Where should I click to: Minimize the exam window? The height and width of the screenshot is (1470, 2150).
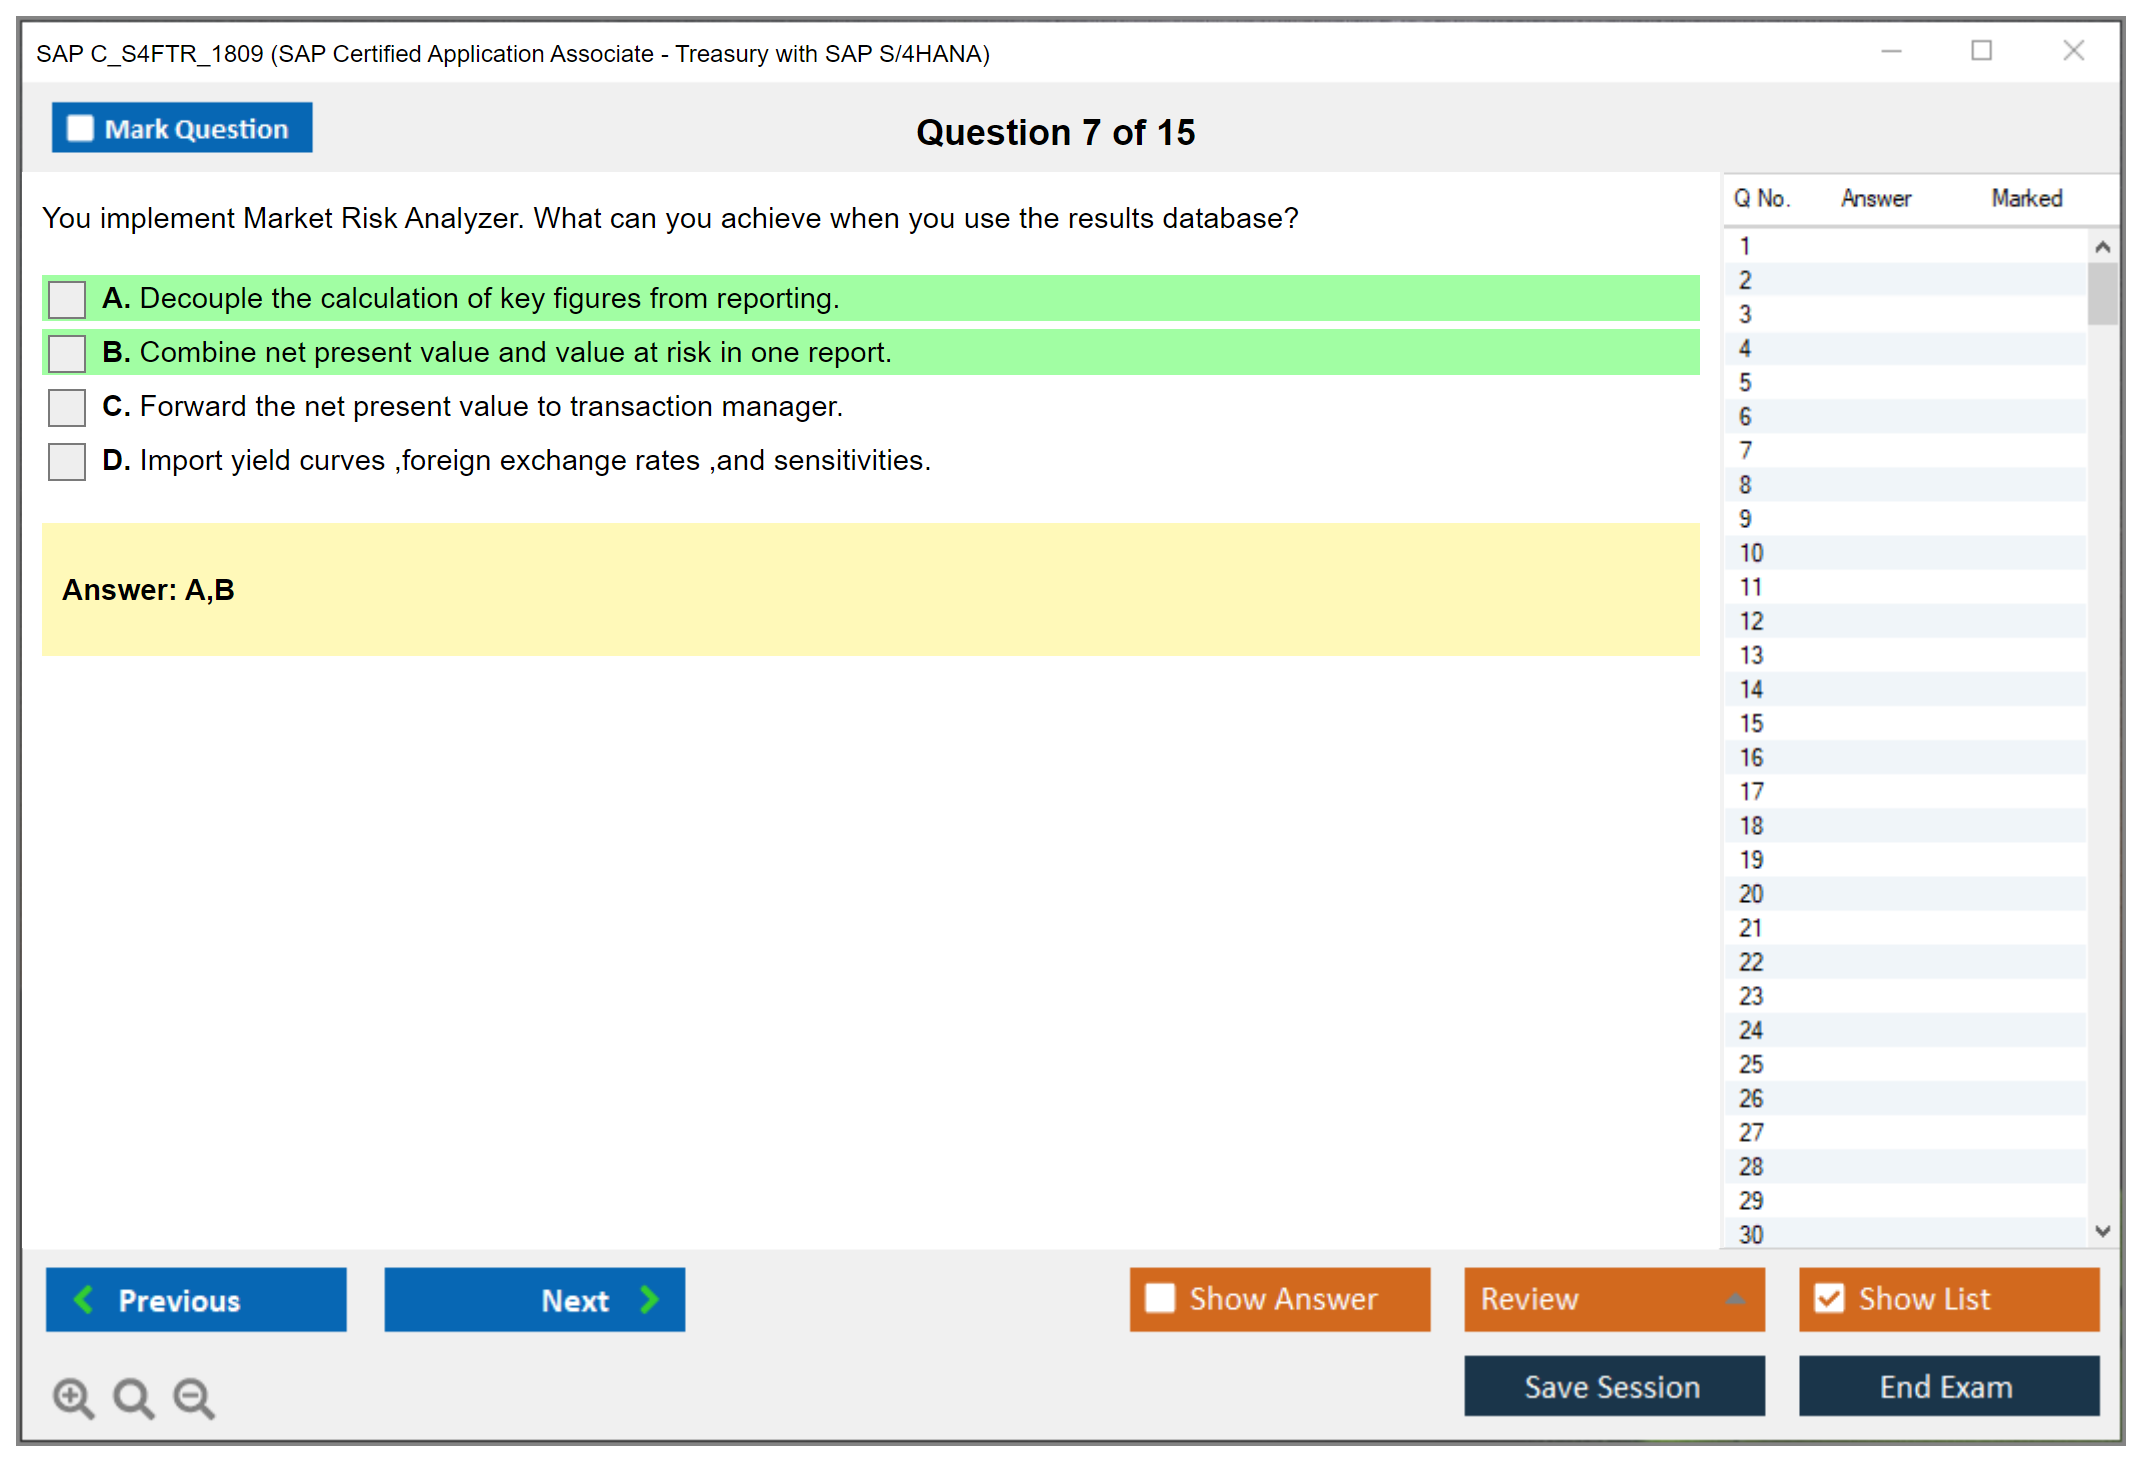click(1891, 51)
